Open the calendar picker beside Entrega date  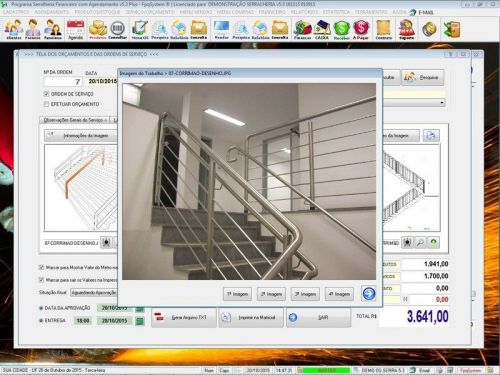pos(140,321)
